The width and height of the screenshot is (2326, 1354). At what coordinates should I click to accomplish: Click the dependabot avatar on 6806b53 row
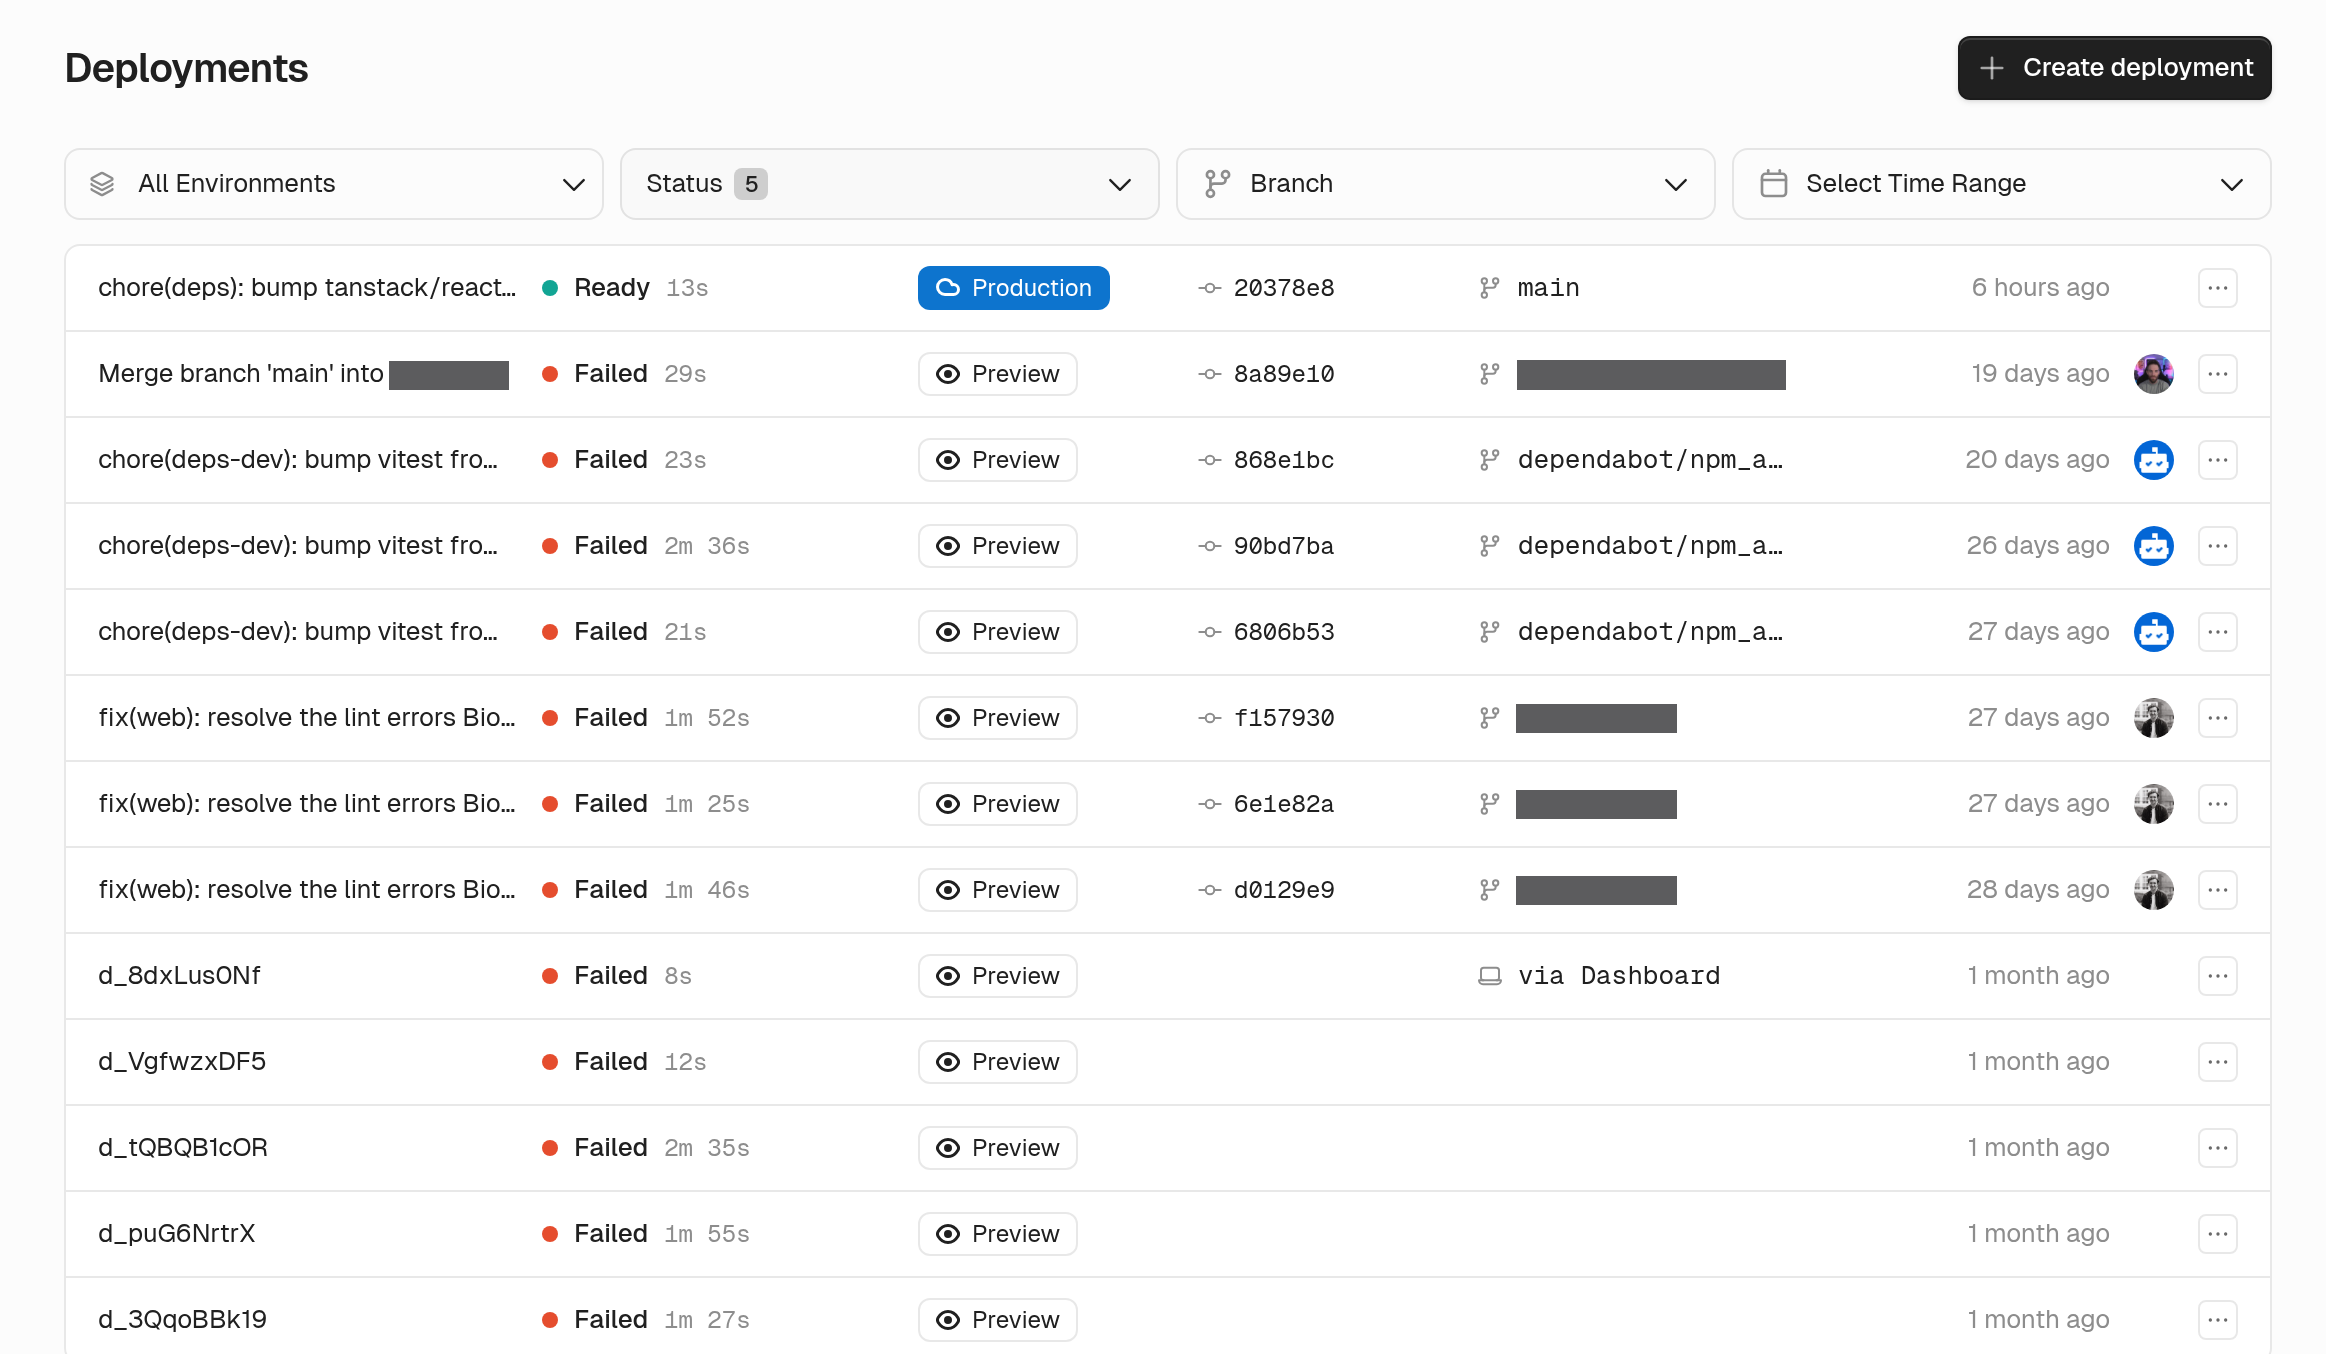point(2153,632)
